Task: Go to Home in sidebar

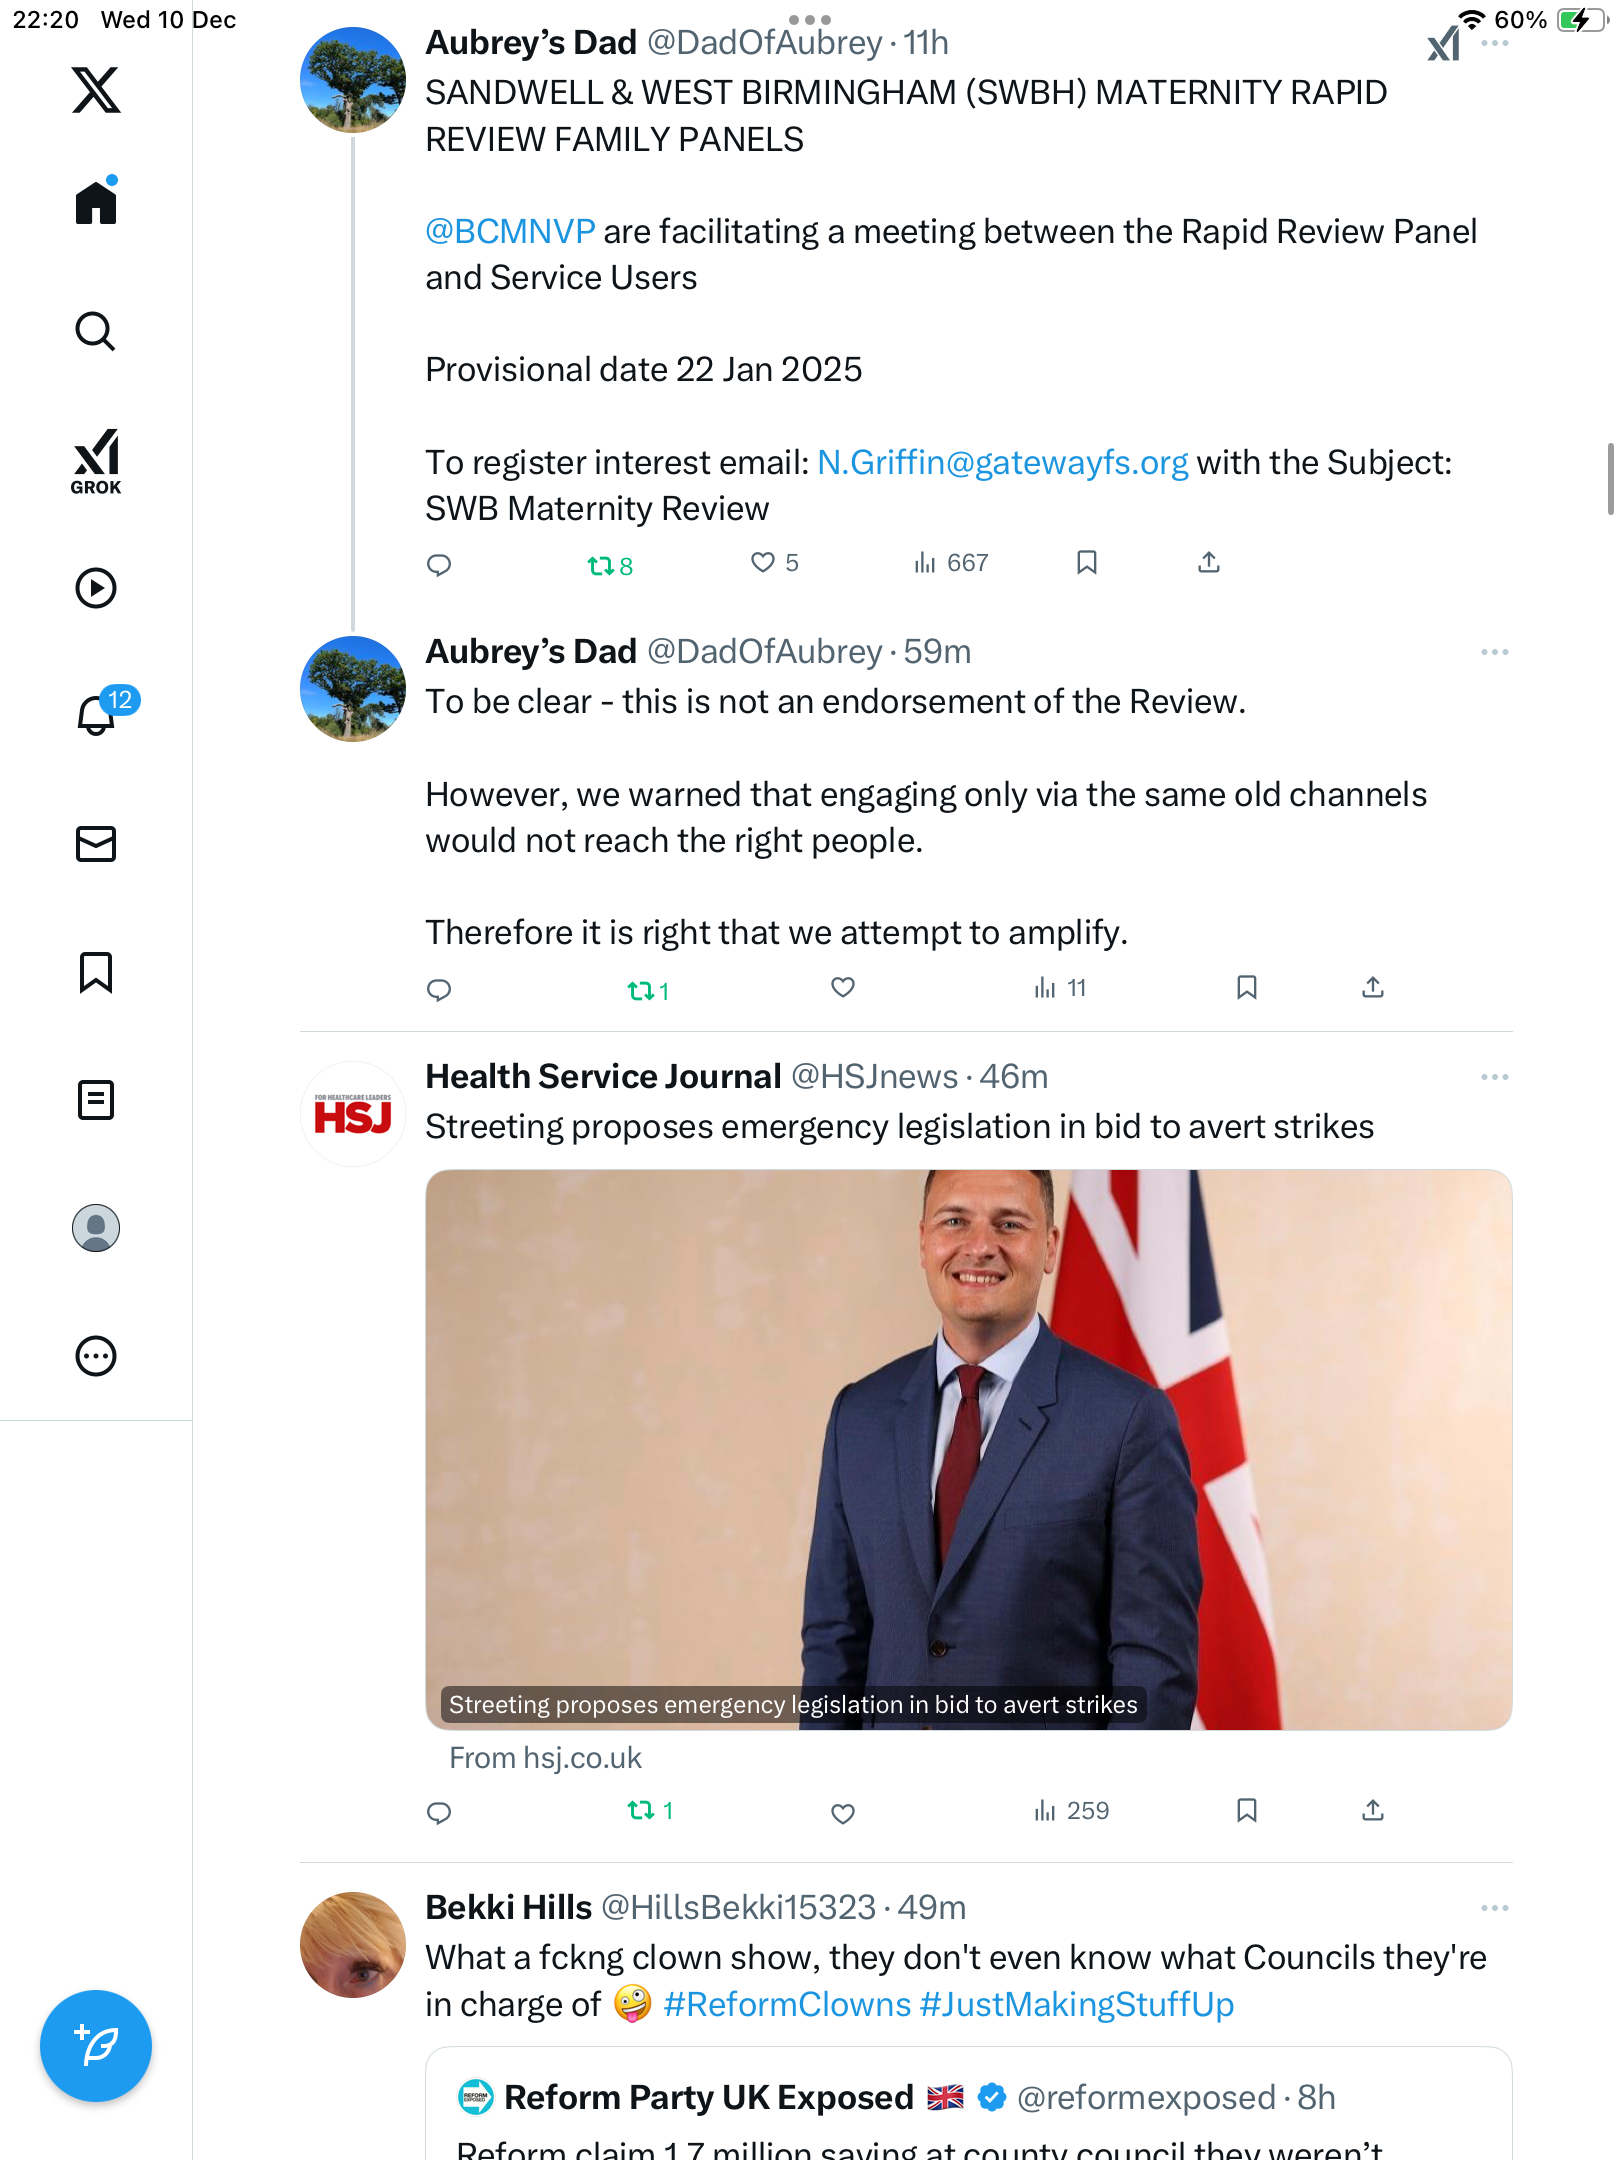Action: [96, 203]
